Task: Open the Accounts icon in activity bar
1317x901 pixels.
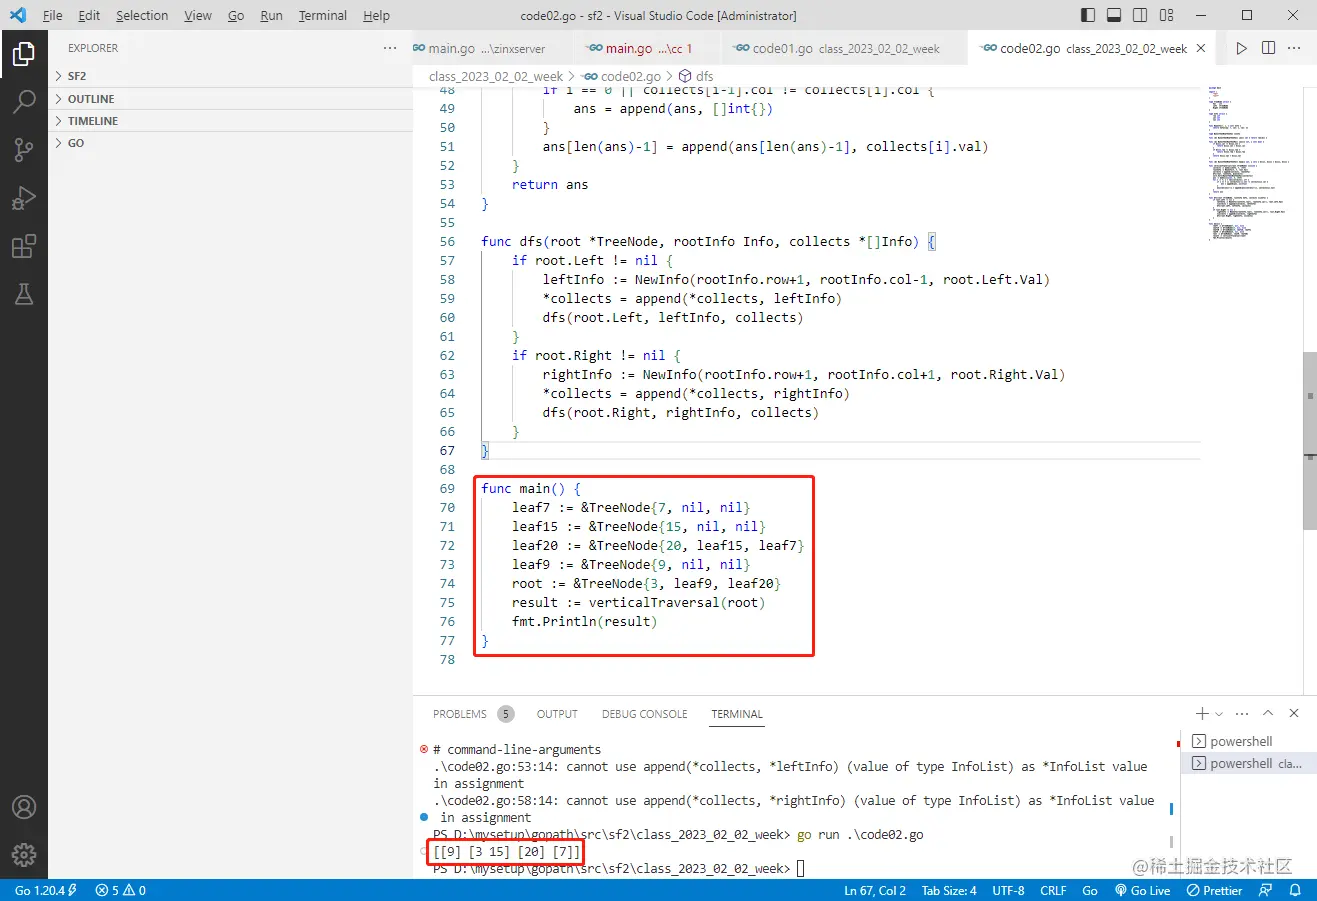Action: pyautogui.click(x=24, y=807)
